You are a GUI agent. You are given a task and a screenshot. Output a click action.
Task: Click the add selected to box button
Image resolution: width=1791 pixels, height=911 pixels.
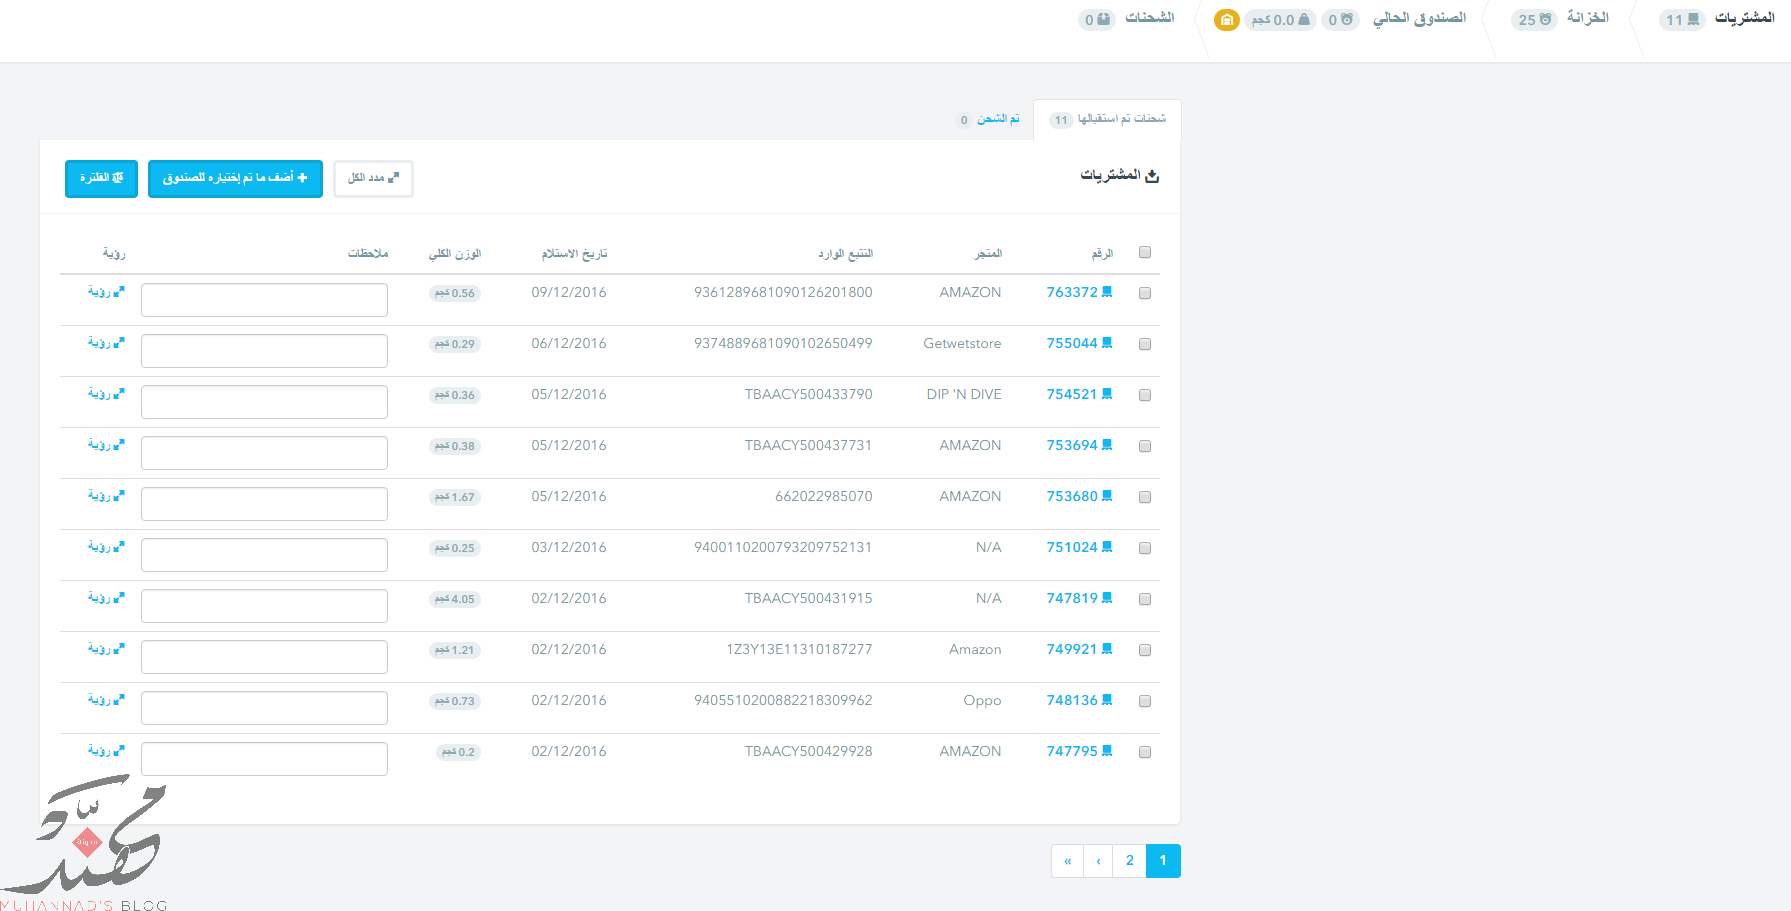[235, 178]
